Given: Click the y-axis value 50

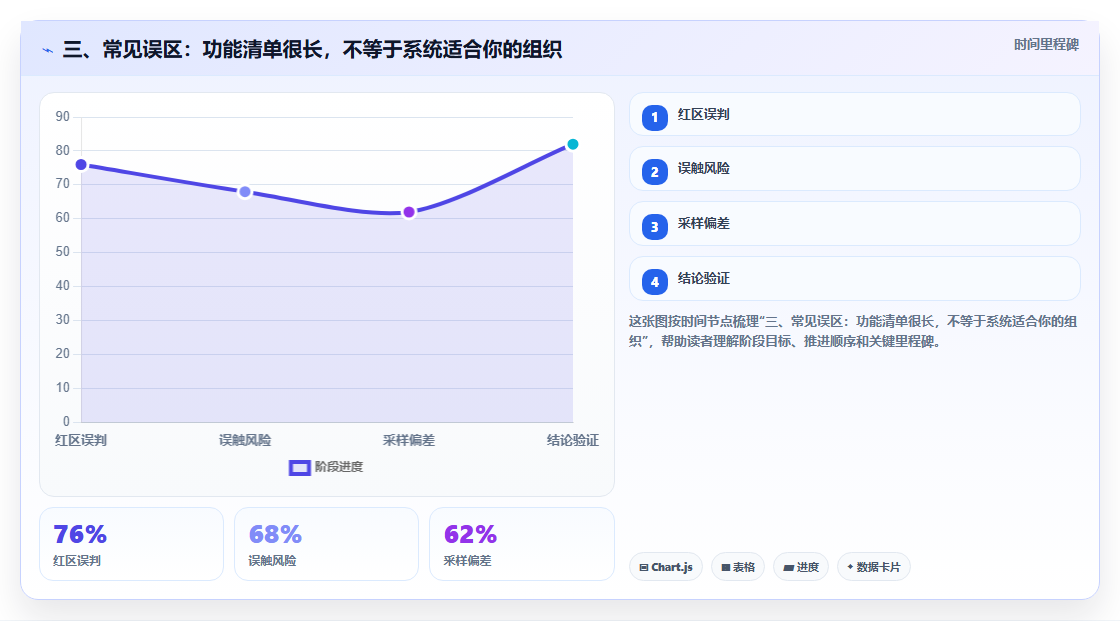Looking at the screenshot, I should click(63, 252).
